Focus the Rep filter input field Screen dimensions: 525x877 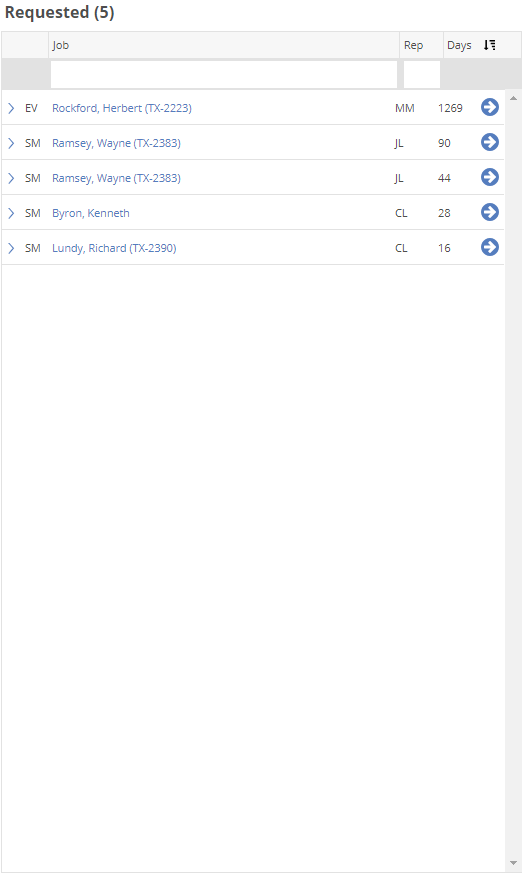pos(422,74)
